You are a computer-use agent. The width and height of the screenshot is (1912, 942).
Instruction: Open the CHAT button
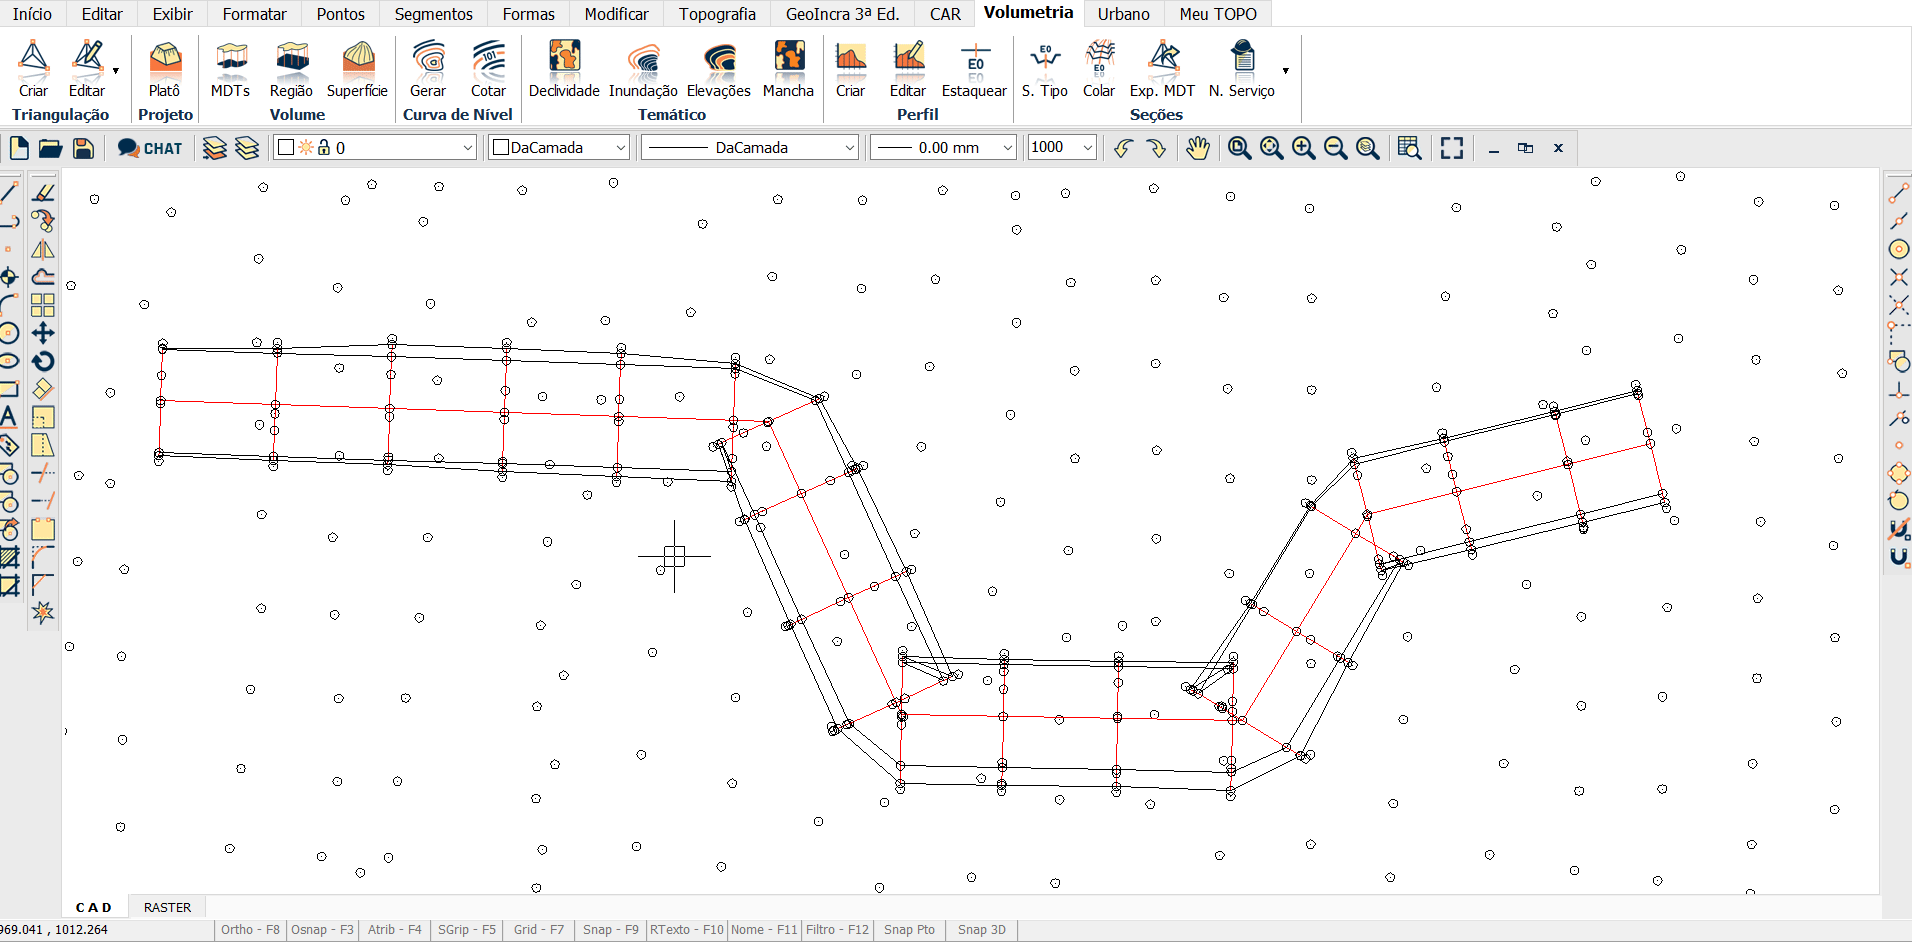150,148
